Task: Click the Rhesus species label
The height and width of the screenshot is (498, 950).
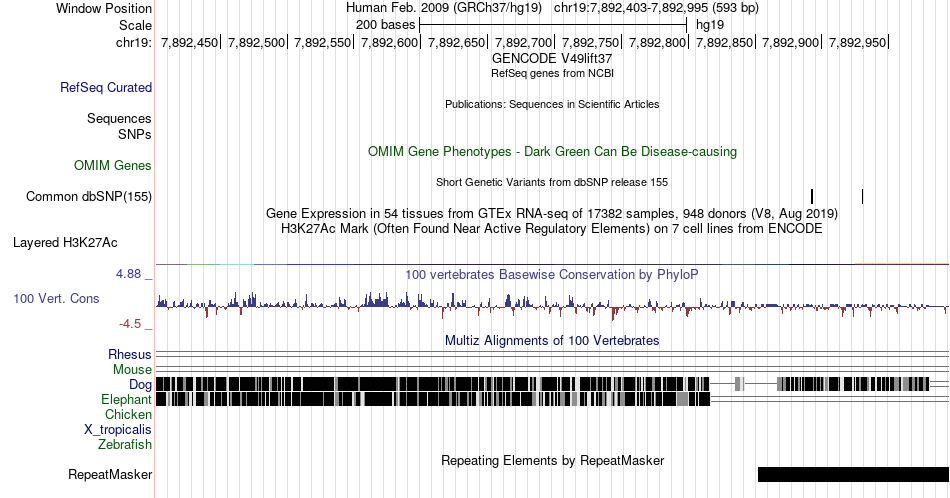Action: (130, 354)
